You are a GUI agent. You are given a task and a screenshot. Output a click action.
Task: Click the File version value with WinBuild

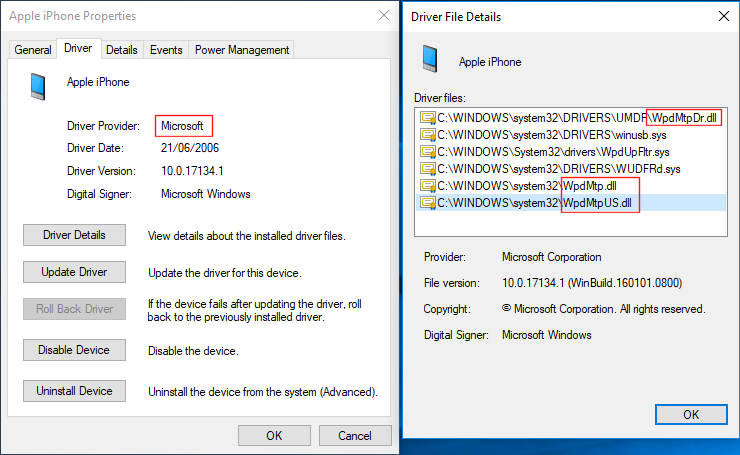tap(592, 283)
